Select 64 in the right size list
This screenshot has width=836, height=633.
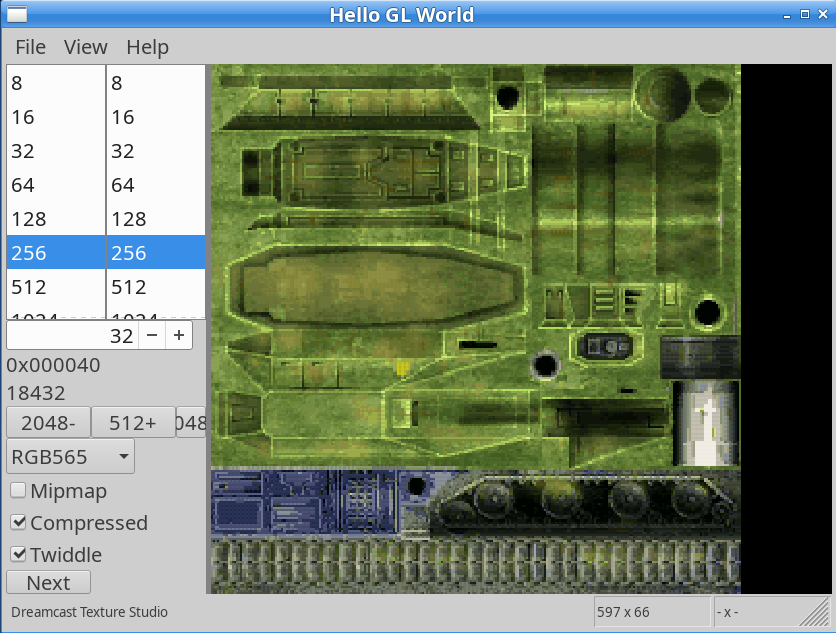tap(156, 185)
